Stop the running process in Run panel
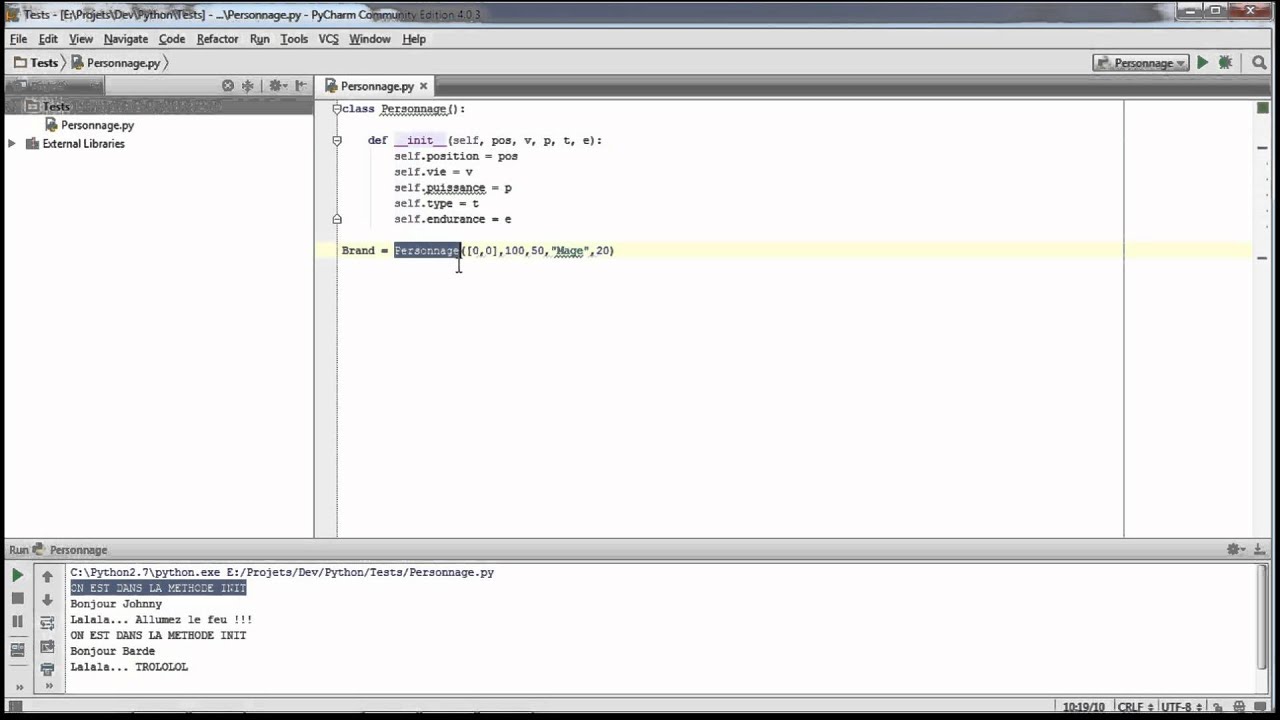This screenshot has width=1280, height=720. pos(17,598)
